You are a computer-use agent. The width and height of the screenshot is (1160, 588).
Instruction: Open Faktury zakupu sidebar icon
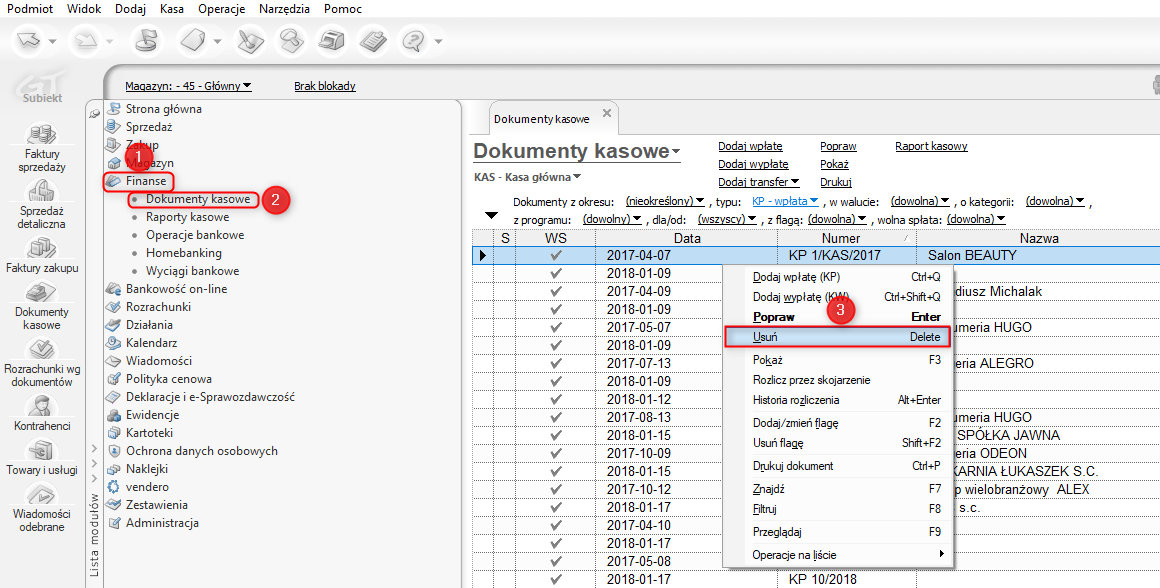coord(42,249)
